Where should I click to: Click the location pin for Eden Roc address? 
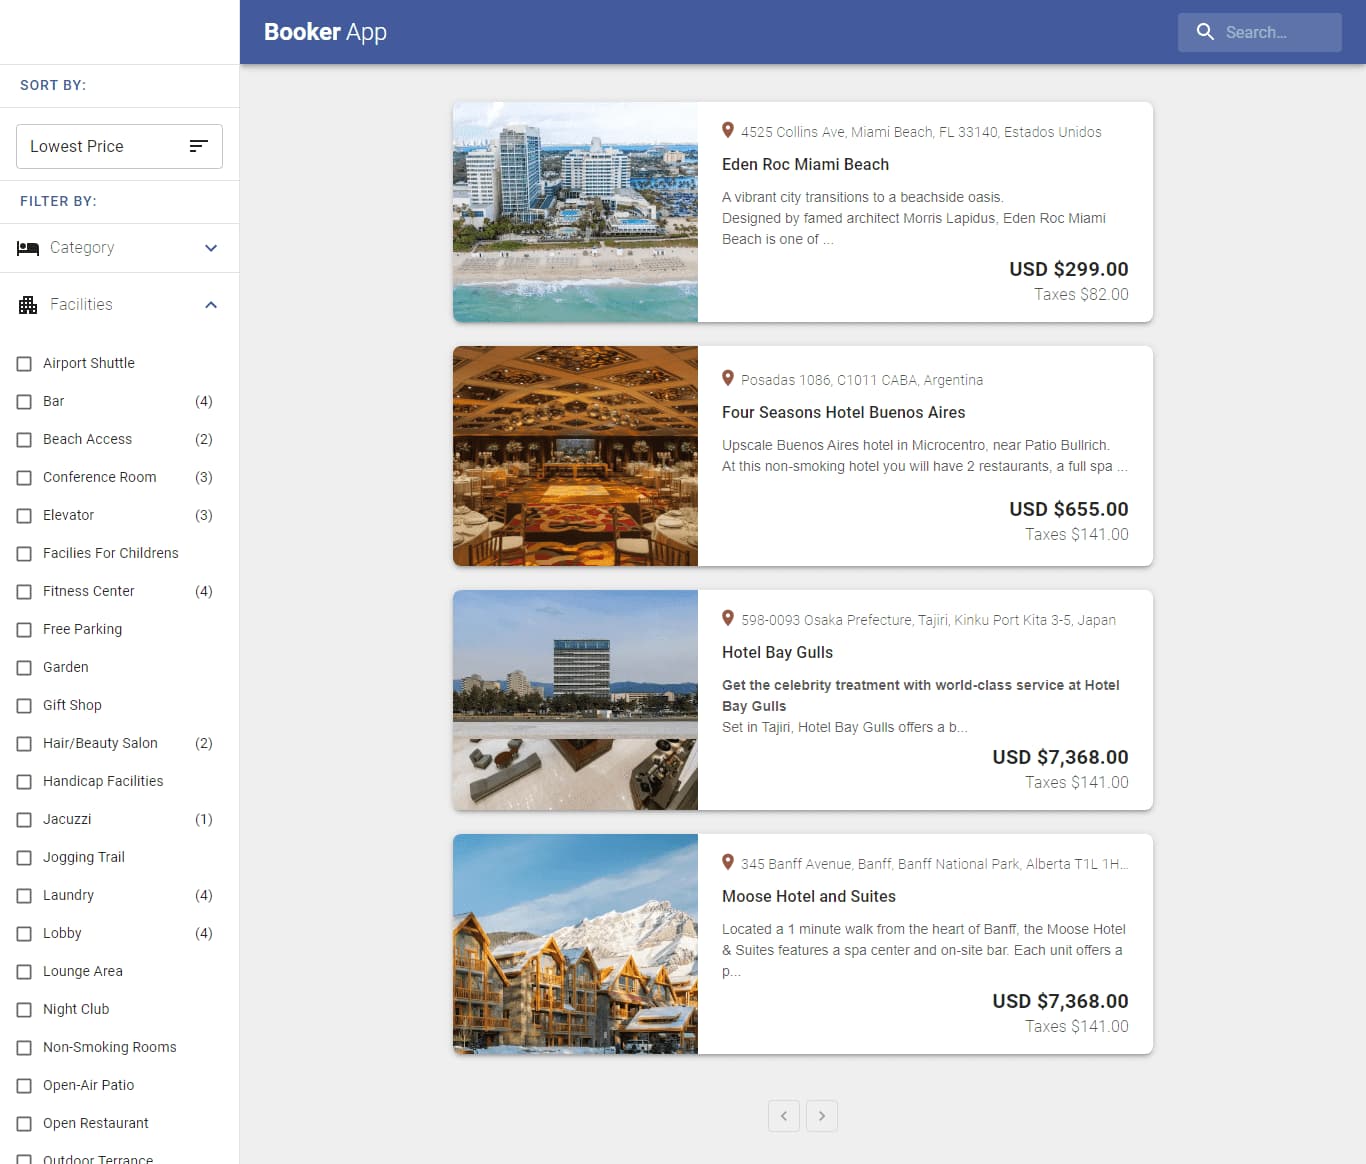[728, 131]
